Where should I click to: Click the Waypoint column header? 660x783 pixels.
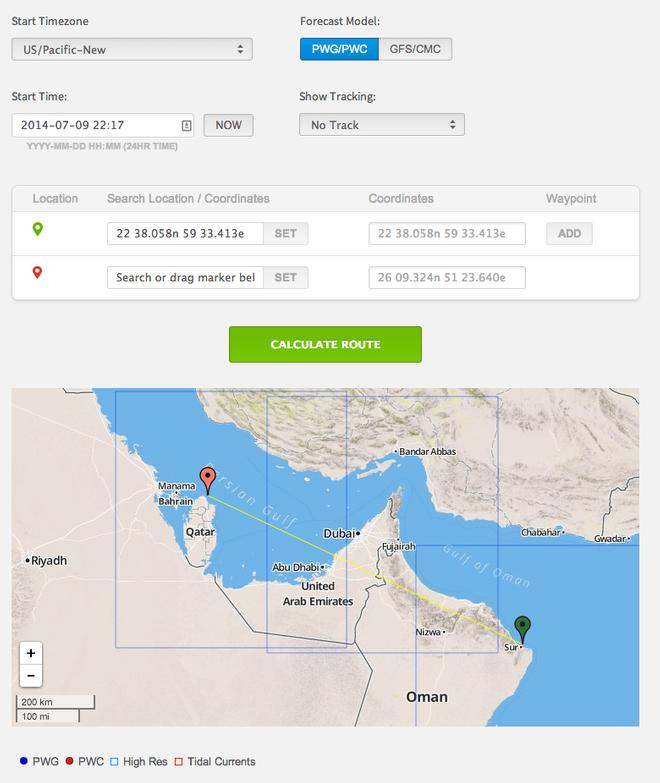click(x=571, y=199)
